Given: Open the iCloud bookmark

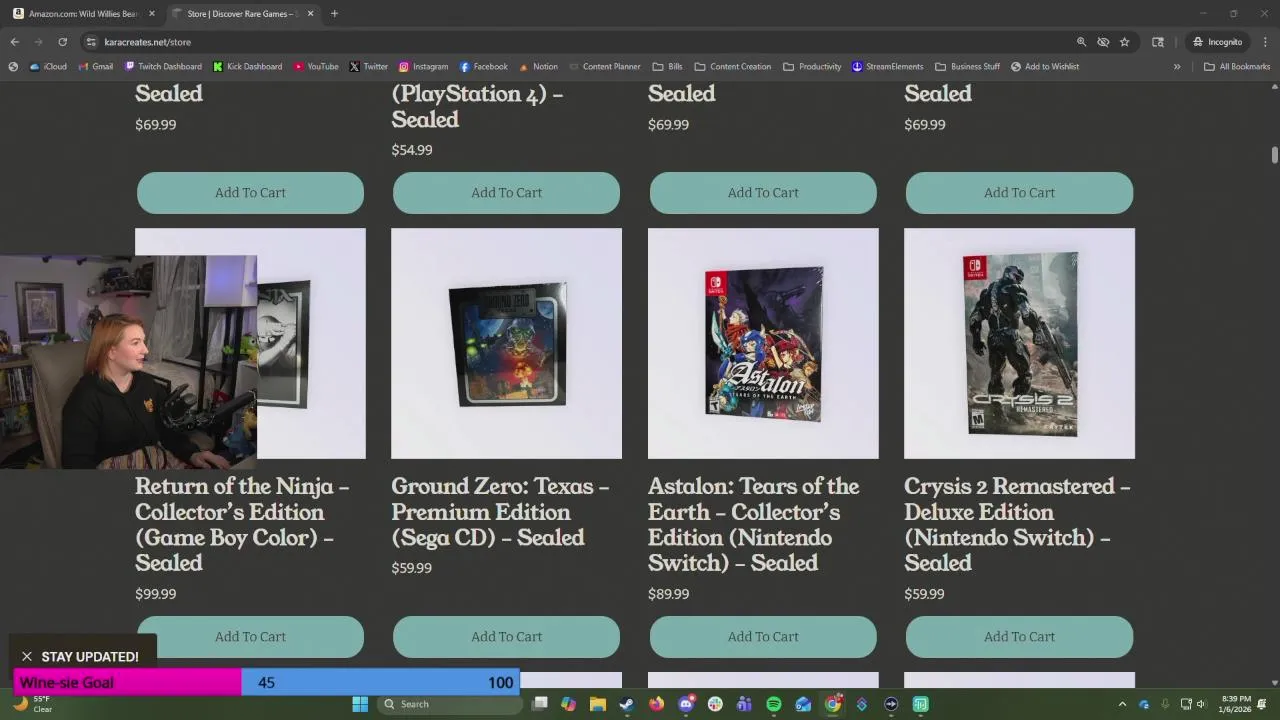Looking at the screenshot, I should click(48, 67).
